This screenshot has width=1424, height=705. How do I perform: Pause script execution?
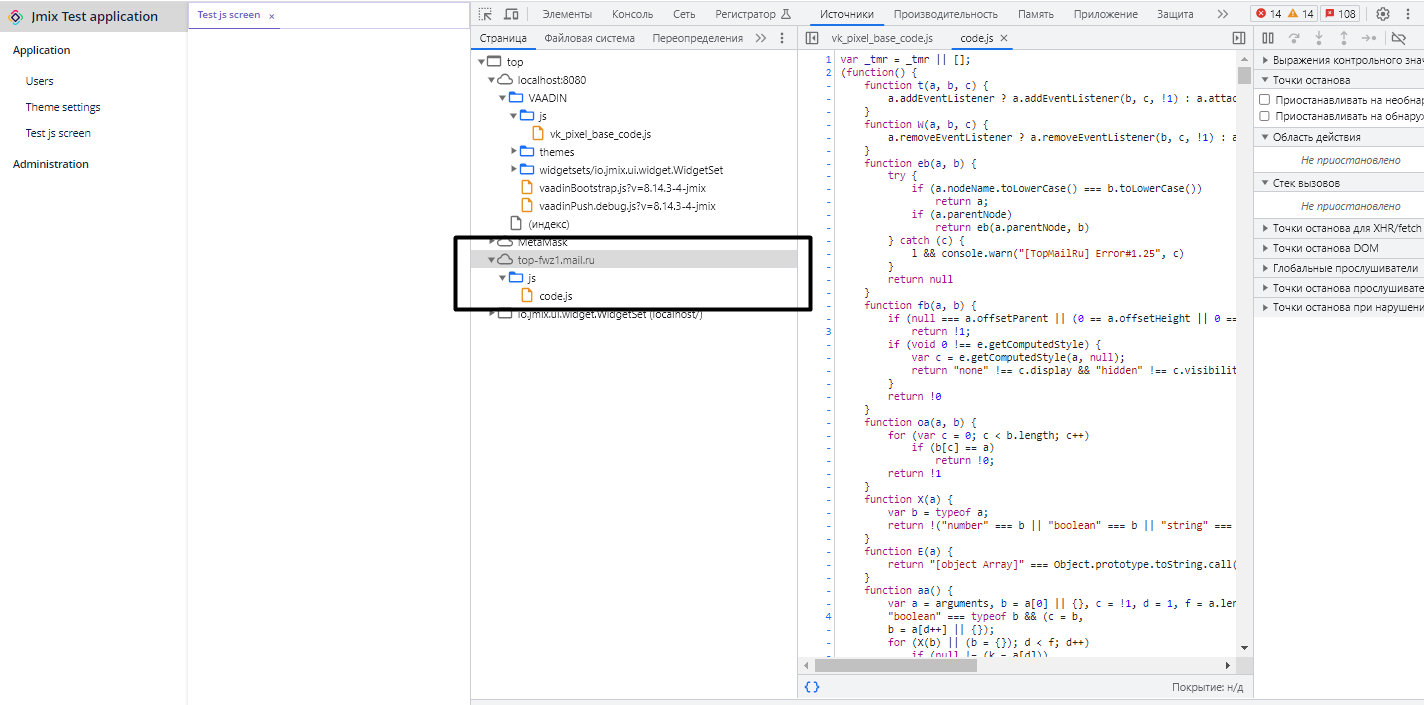point(1268,38)
